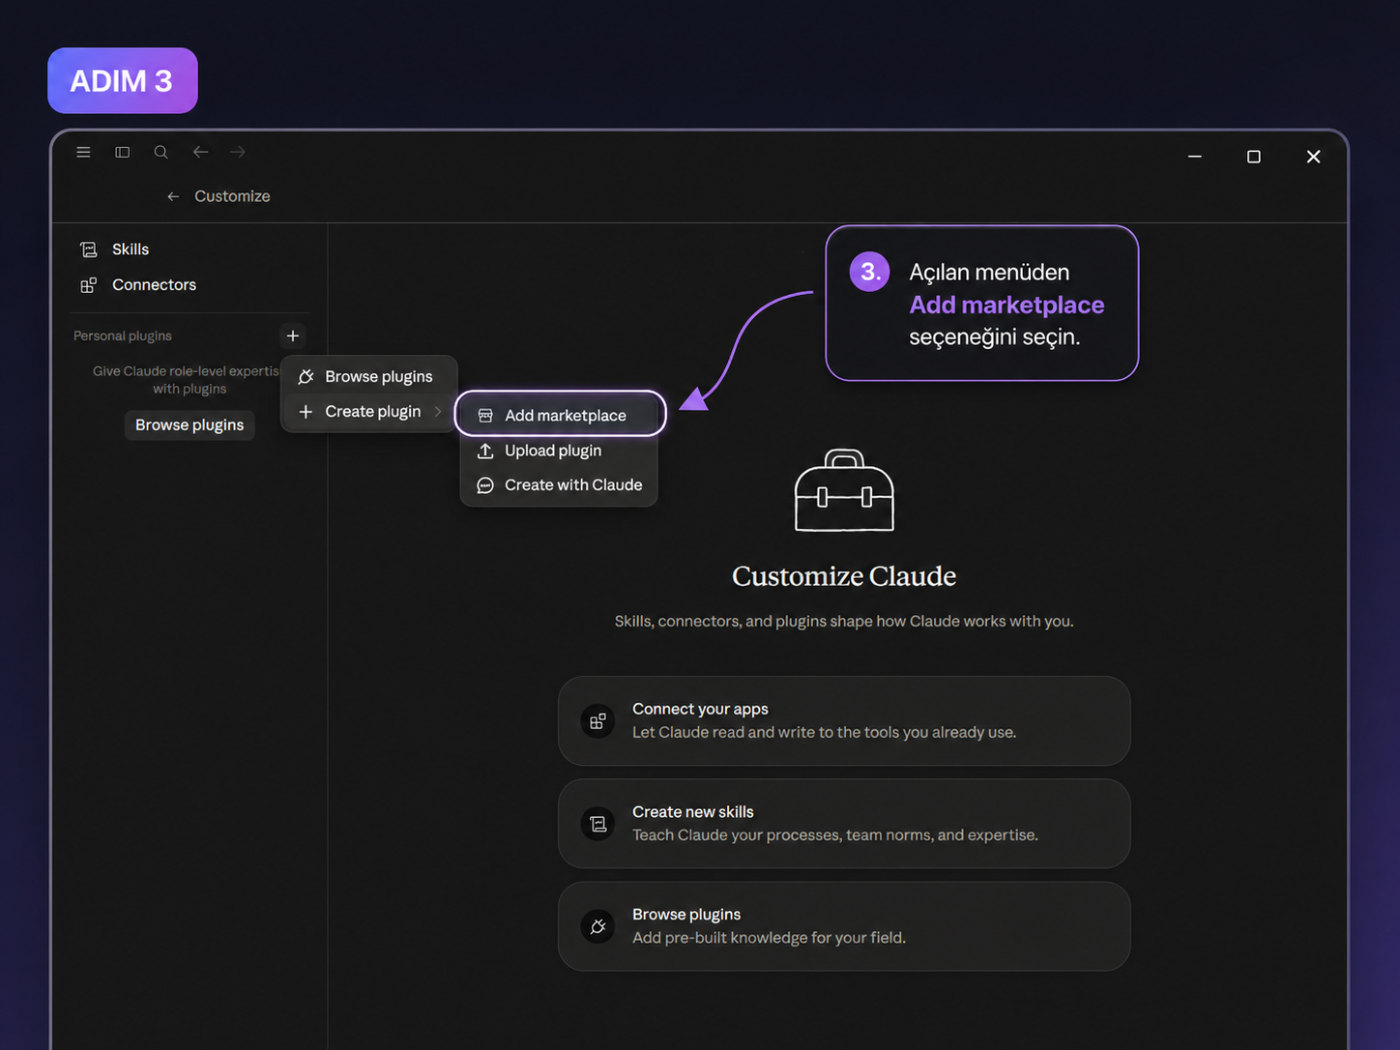Click the Browse plugins button in sidebar
1400x1050 pixels.
tap(190, 425)
